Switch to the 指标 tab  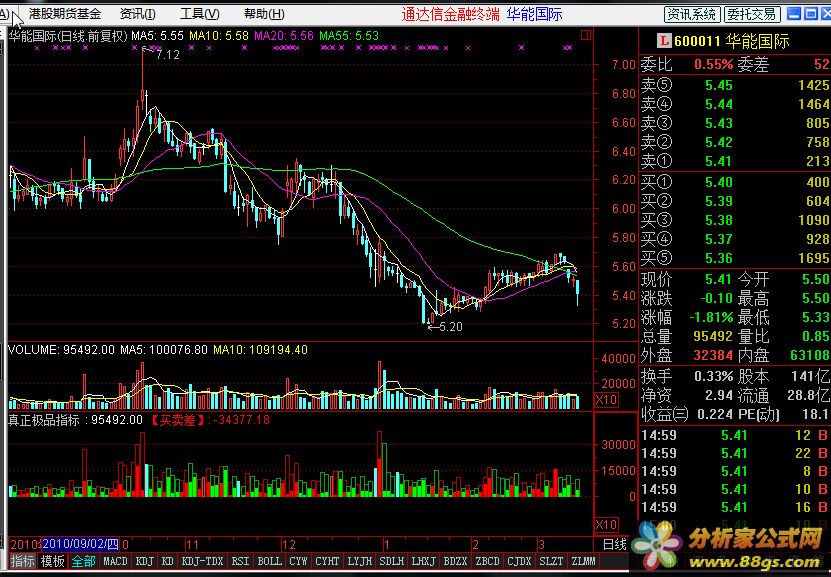click(x=23, y=561)
